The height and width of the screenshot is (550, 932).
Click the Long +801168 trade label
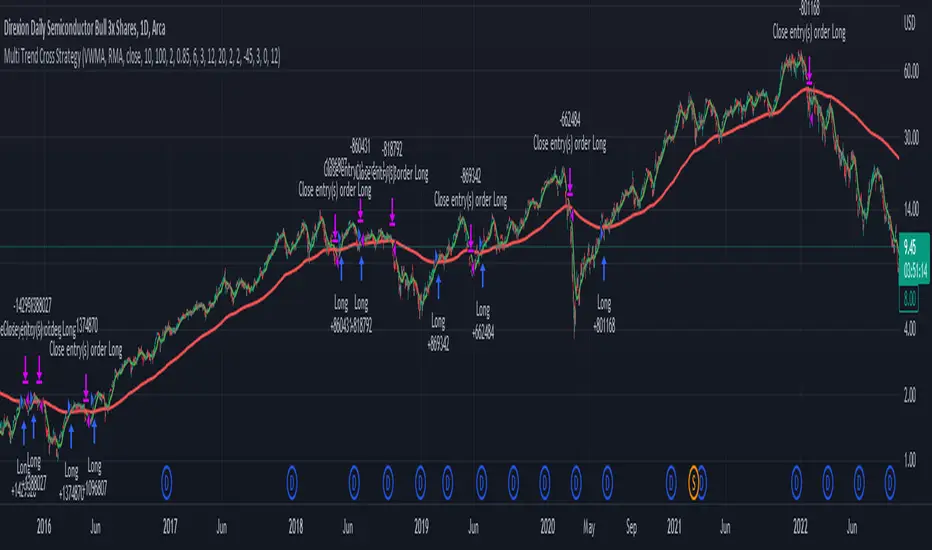(604, 315)
